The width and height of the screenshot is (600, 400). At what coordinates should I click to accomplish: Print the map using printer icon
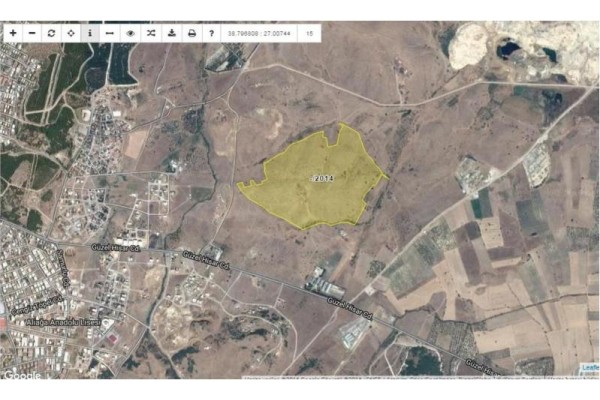191,33
